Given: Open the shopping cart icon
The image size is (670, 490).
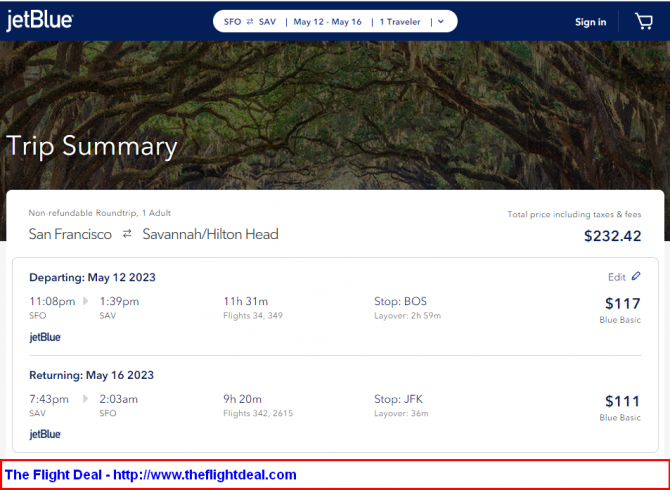Looking at the screenshot, I should (644, 21).
